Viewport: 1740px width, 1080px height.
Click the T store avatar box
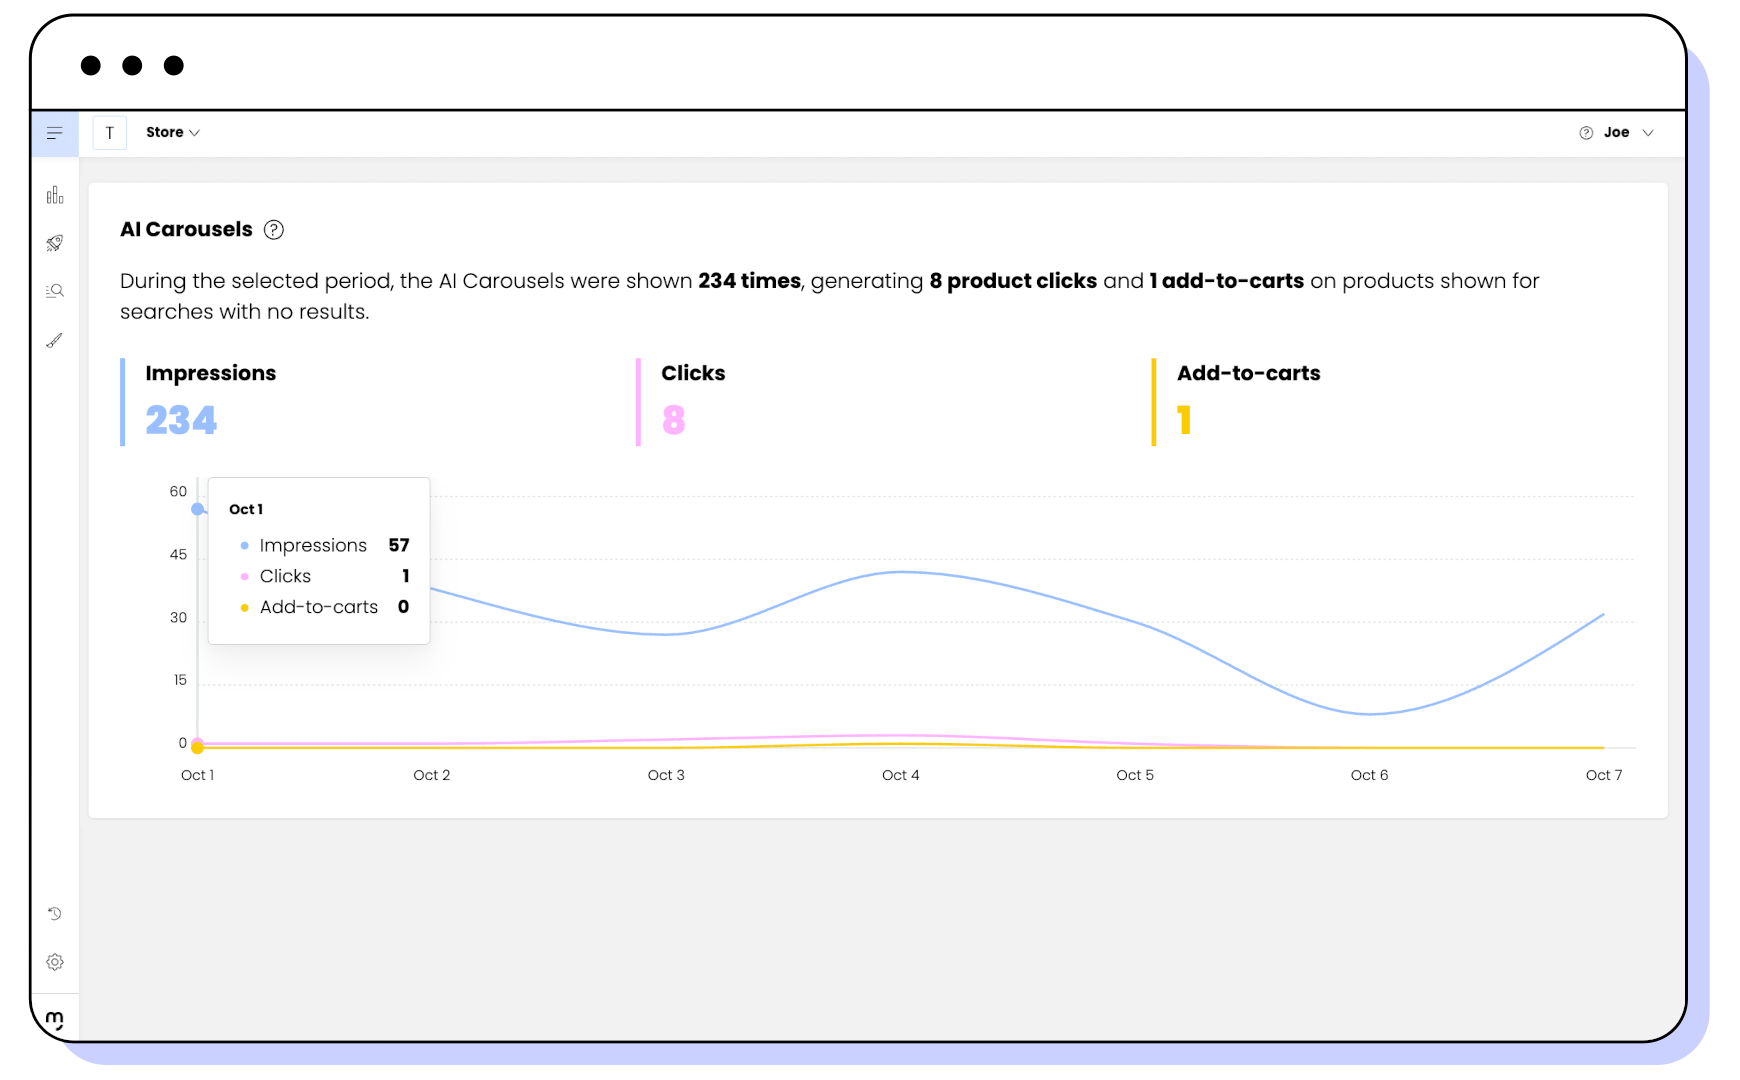pyautogui.click(x=110, y=133)
